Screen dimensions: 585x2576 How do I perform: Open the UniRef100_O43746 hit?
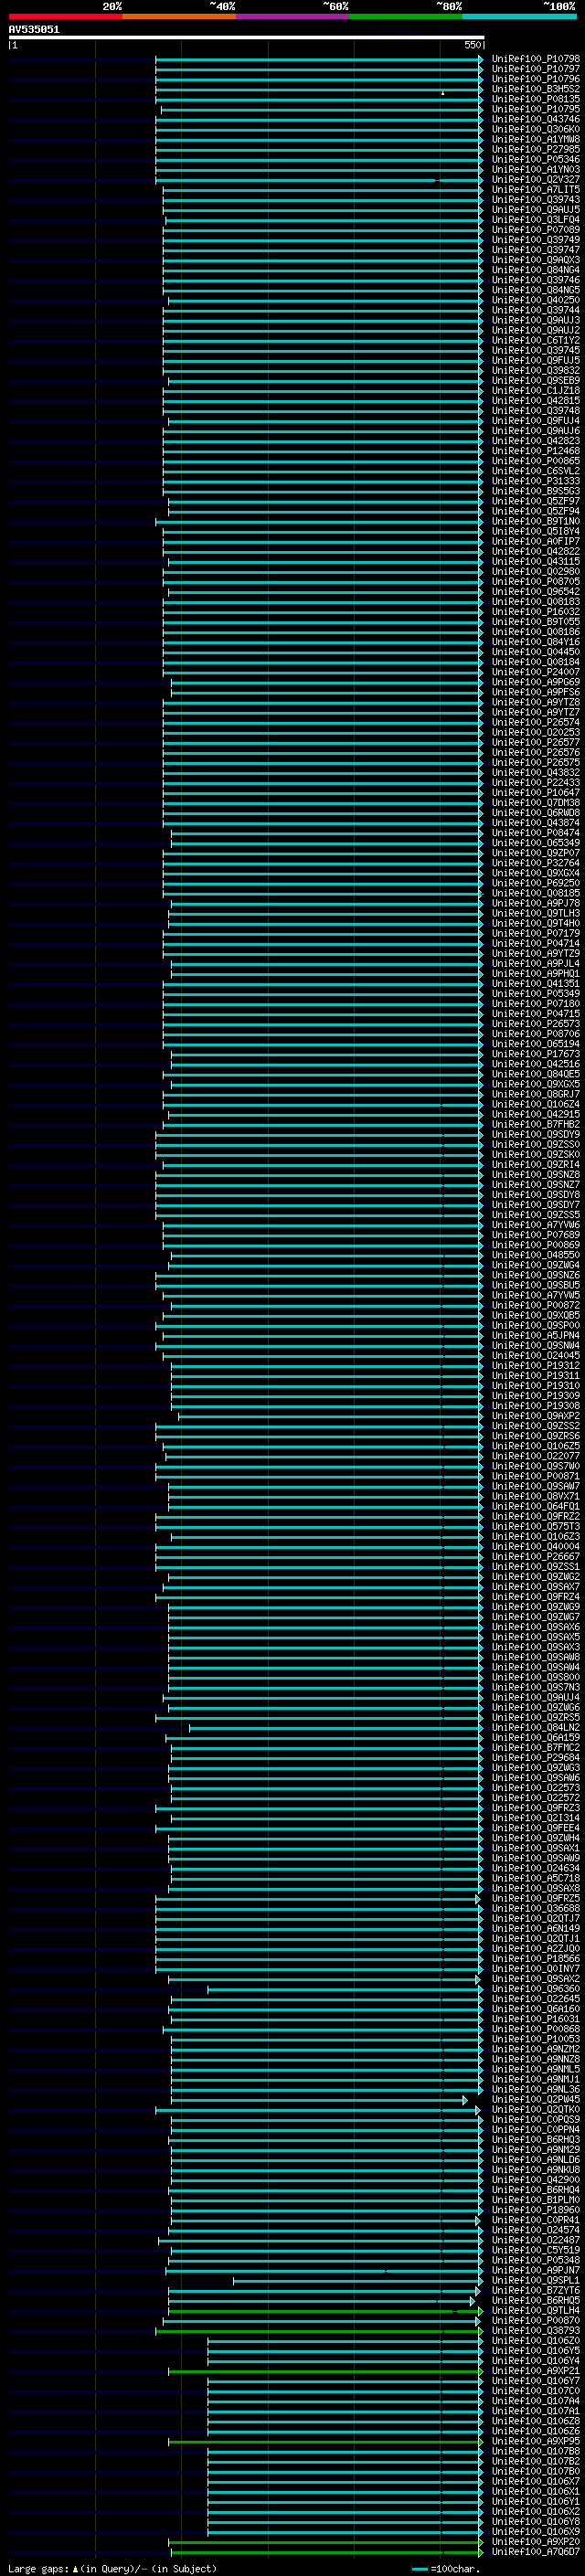[x=535, y=119]
